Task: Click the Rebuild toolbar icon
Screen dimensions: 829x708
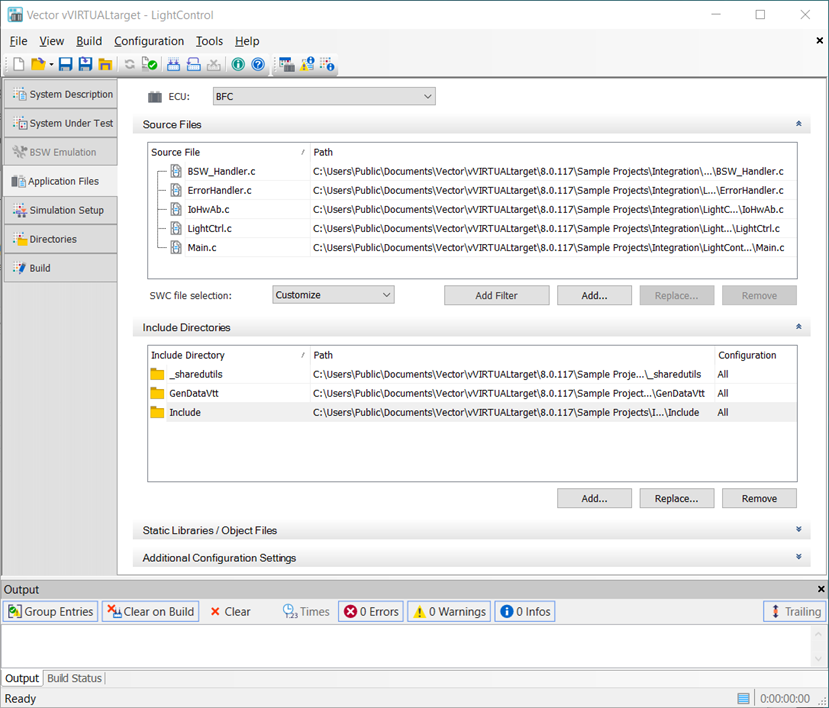Action: 194,65
